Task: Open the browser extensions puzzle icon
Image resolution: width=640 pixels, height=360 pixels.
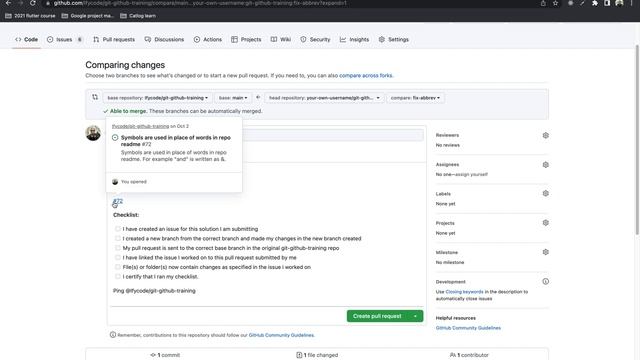Action: pos(595,3)
